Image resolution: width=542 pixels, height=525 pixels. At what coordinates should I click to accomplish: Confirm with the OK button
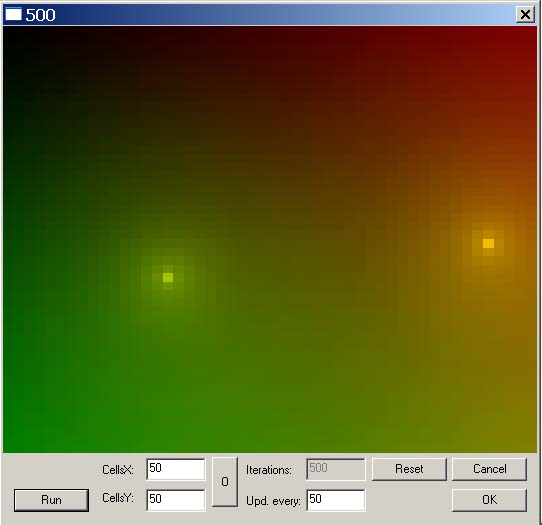tap(489, 500)
